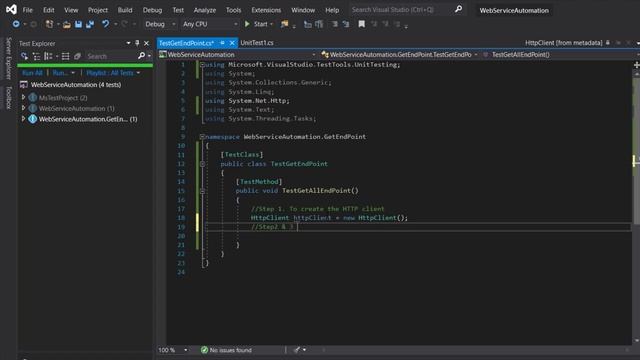Click the list/columns icon in Test Explorer
This screenshot has height=360, width=640.
point(65,56)
